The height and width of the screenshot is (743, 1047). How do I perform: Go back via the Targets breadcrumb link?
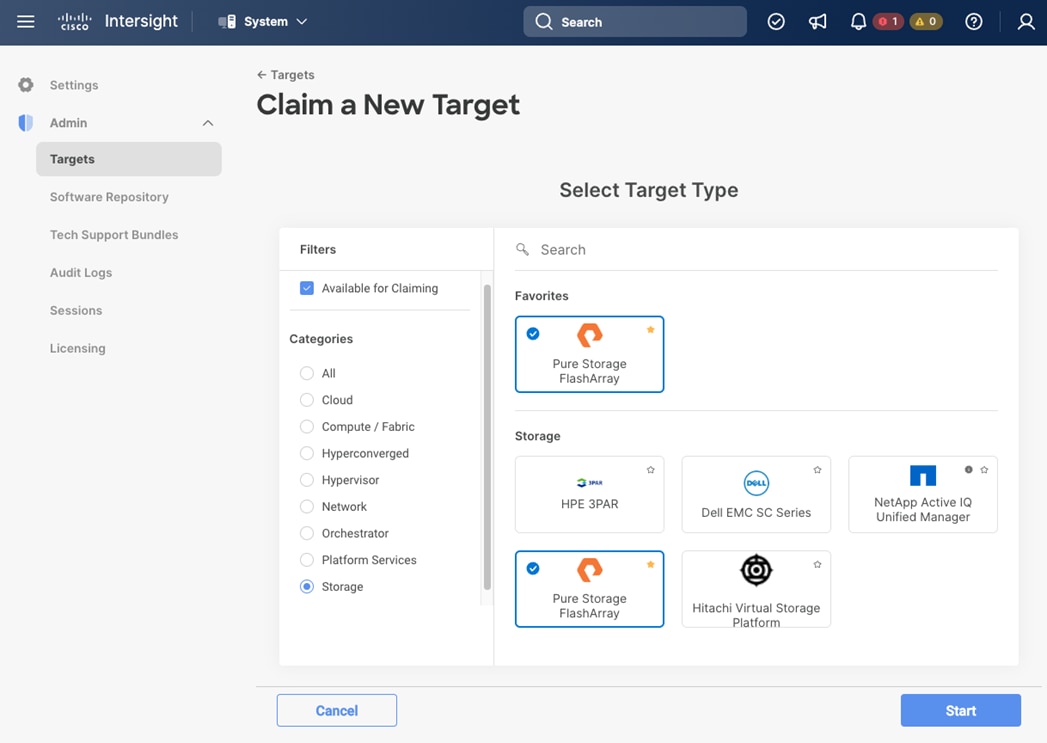click(286, 75)
